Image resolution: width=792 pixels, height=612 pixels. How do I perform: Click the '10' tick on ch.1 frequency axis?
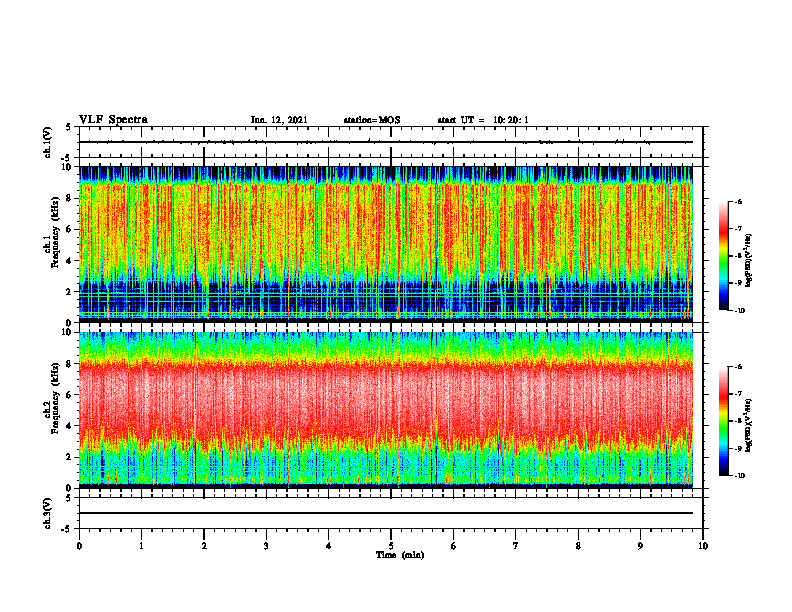click(x=67, y=167)
